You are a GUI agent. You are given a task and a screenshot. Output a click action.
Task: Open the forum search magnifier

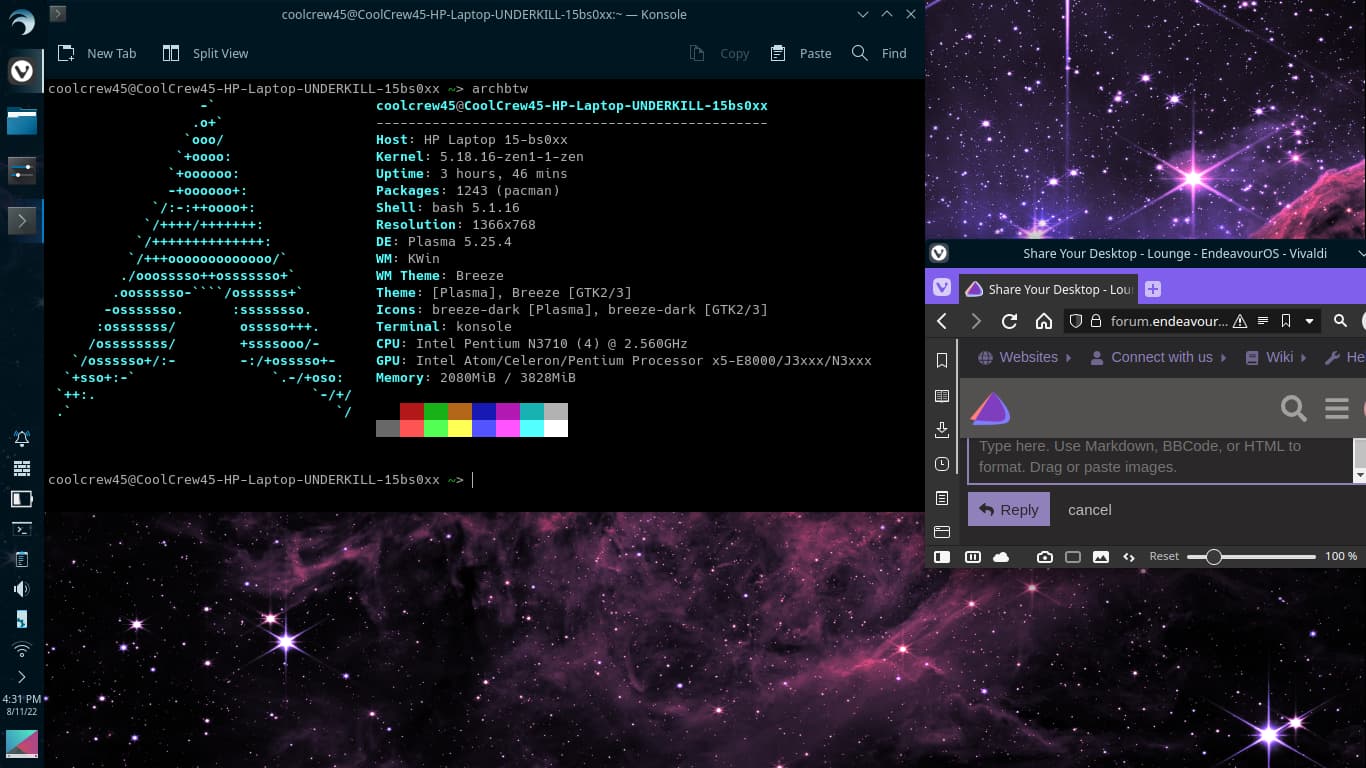coord(1294,408)
